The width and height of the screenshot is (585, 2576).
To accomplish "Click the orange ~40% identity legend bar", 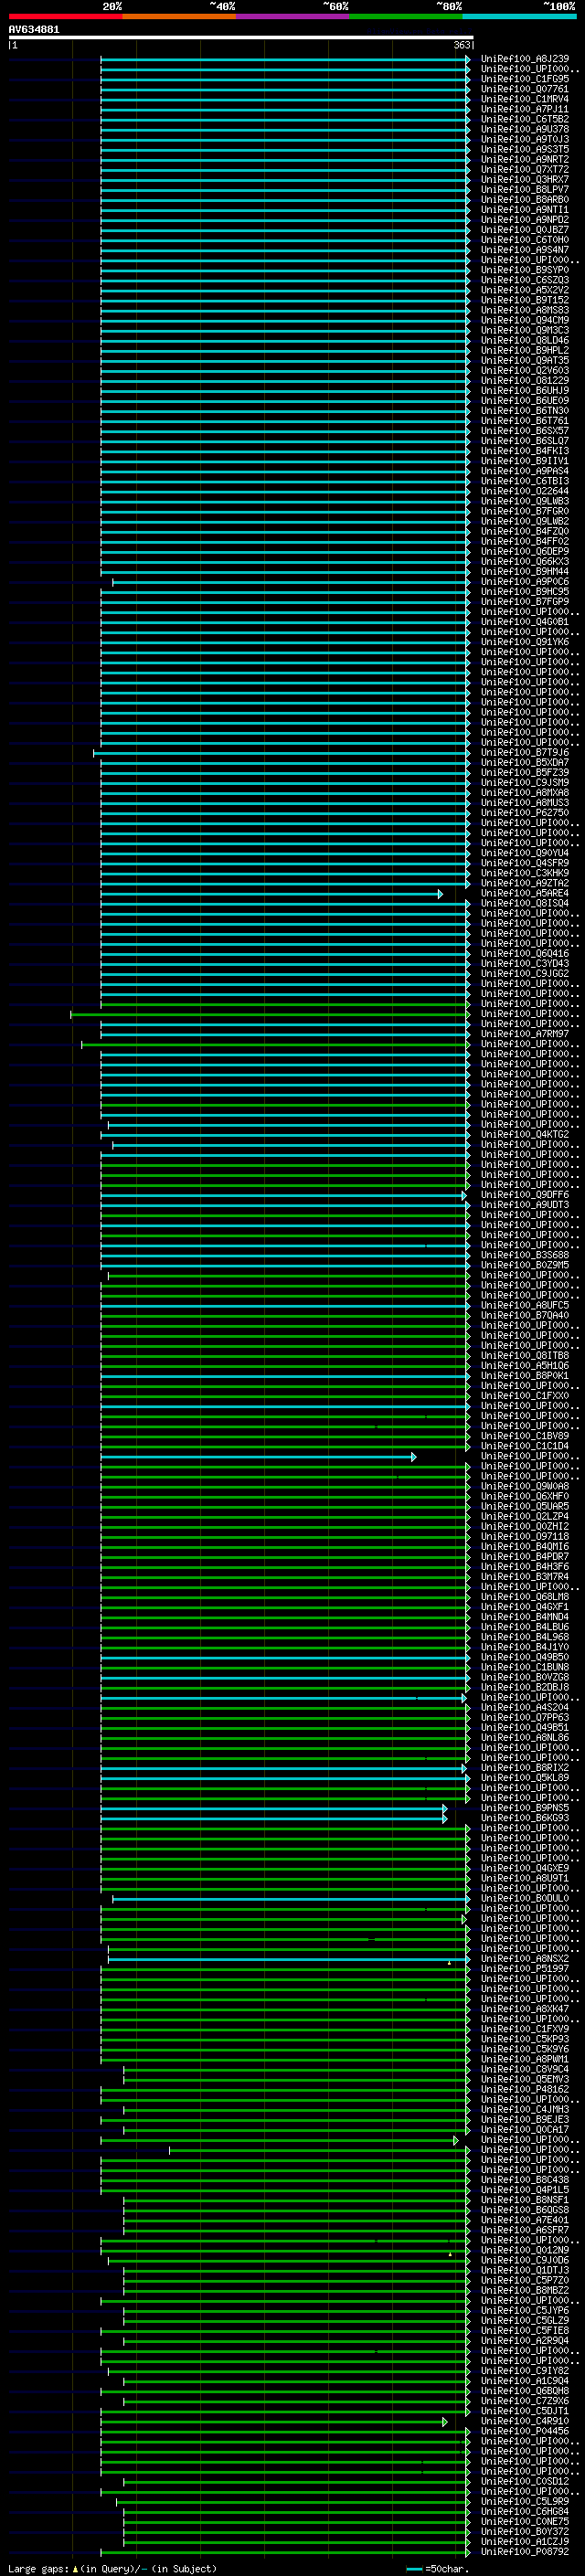I will 179,16.
